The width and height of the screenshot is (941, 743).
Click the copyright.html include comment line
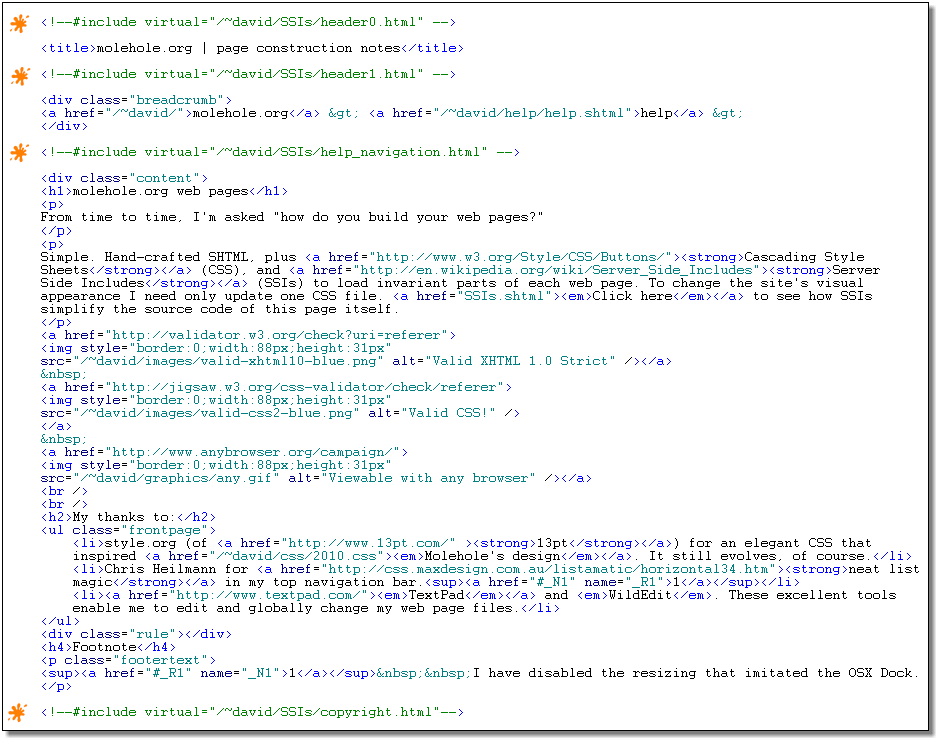(x=252, y=712)
